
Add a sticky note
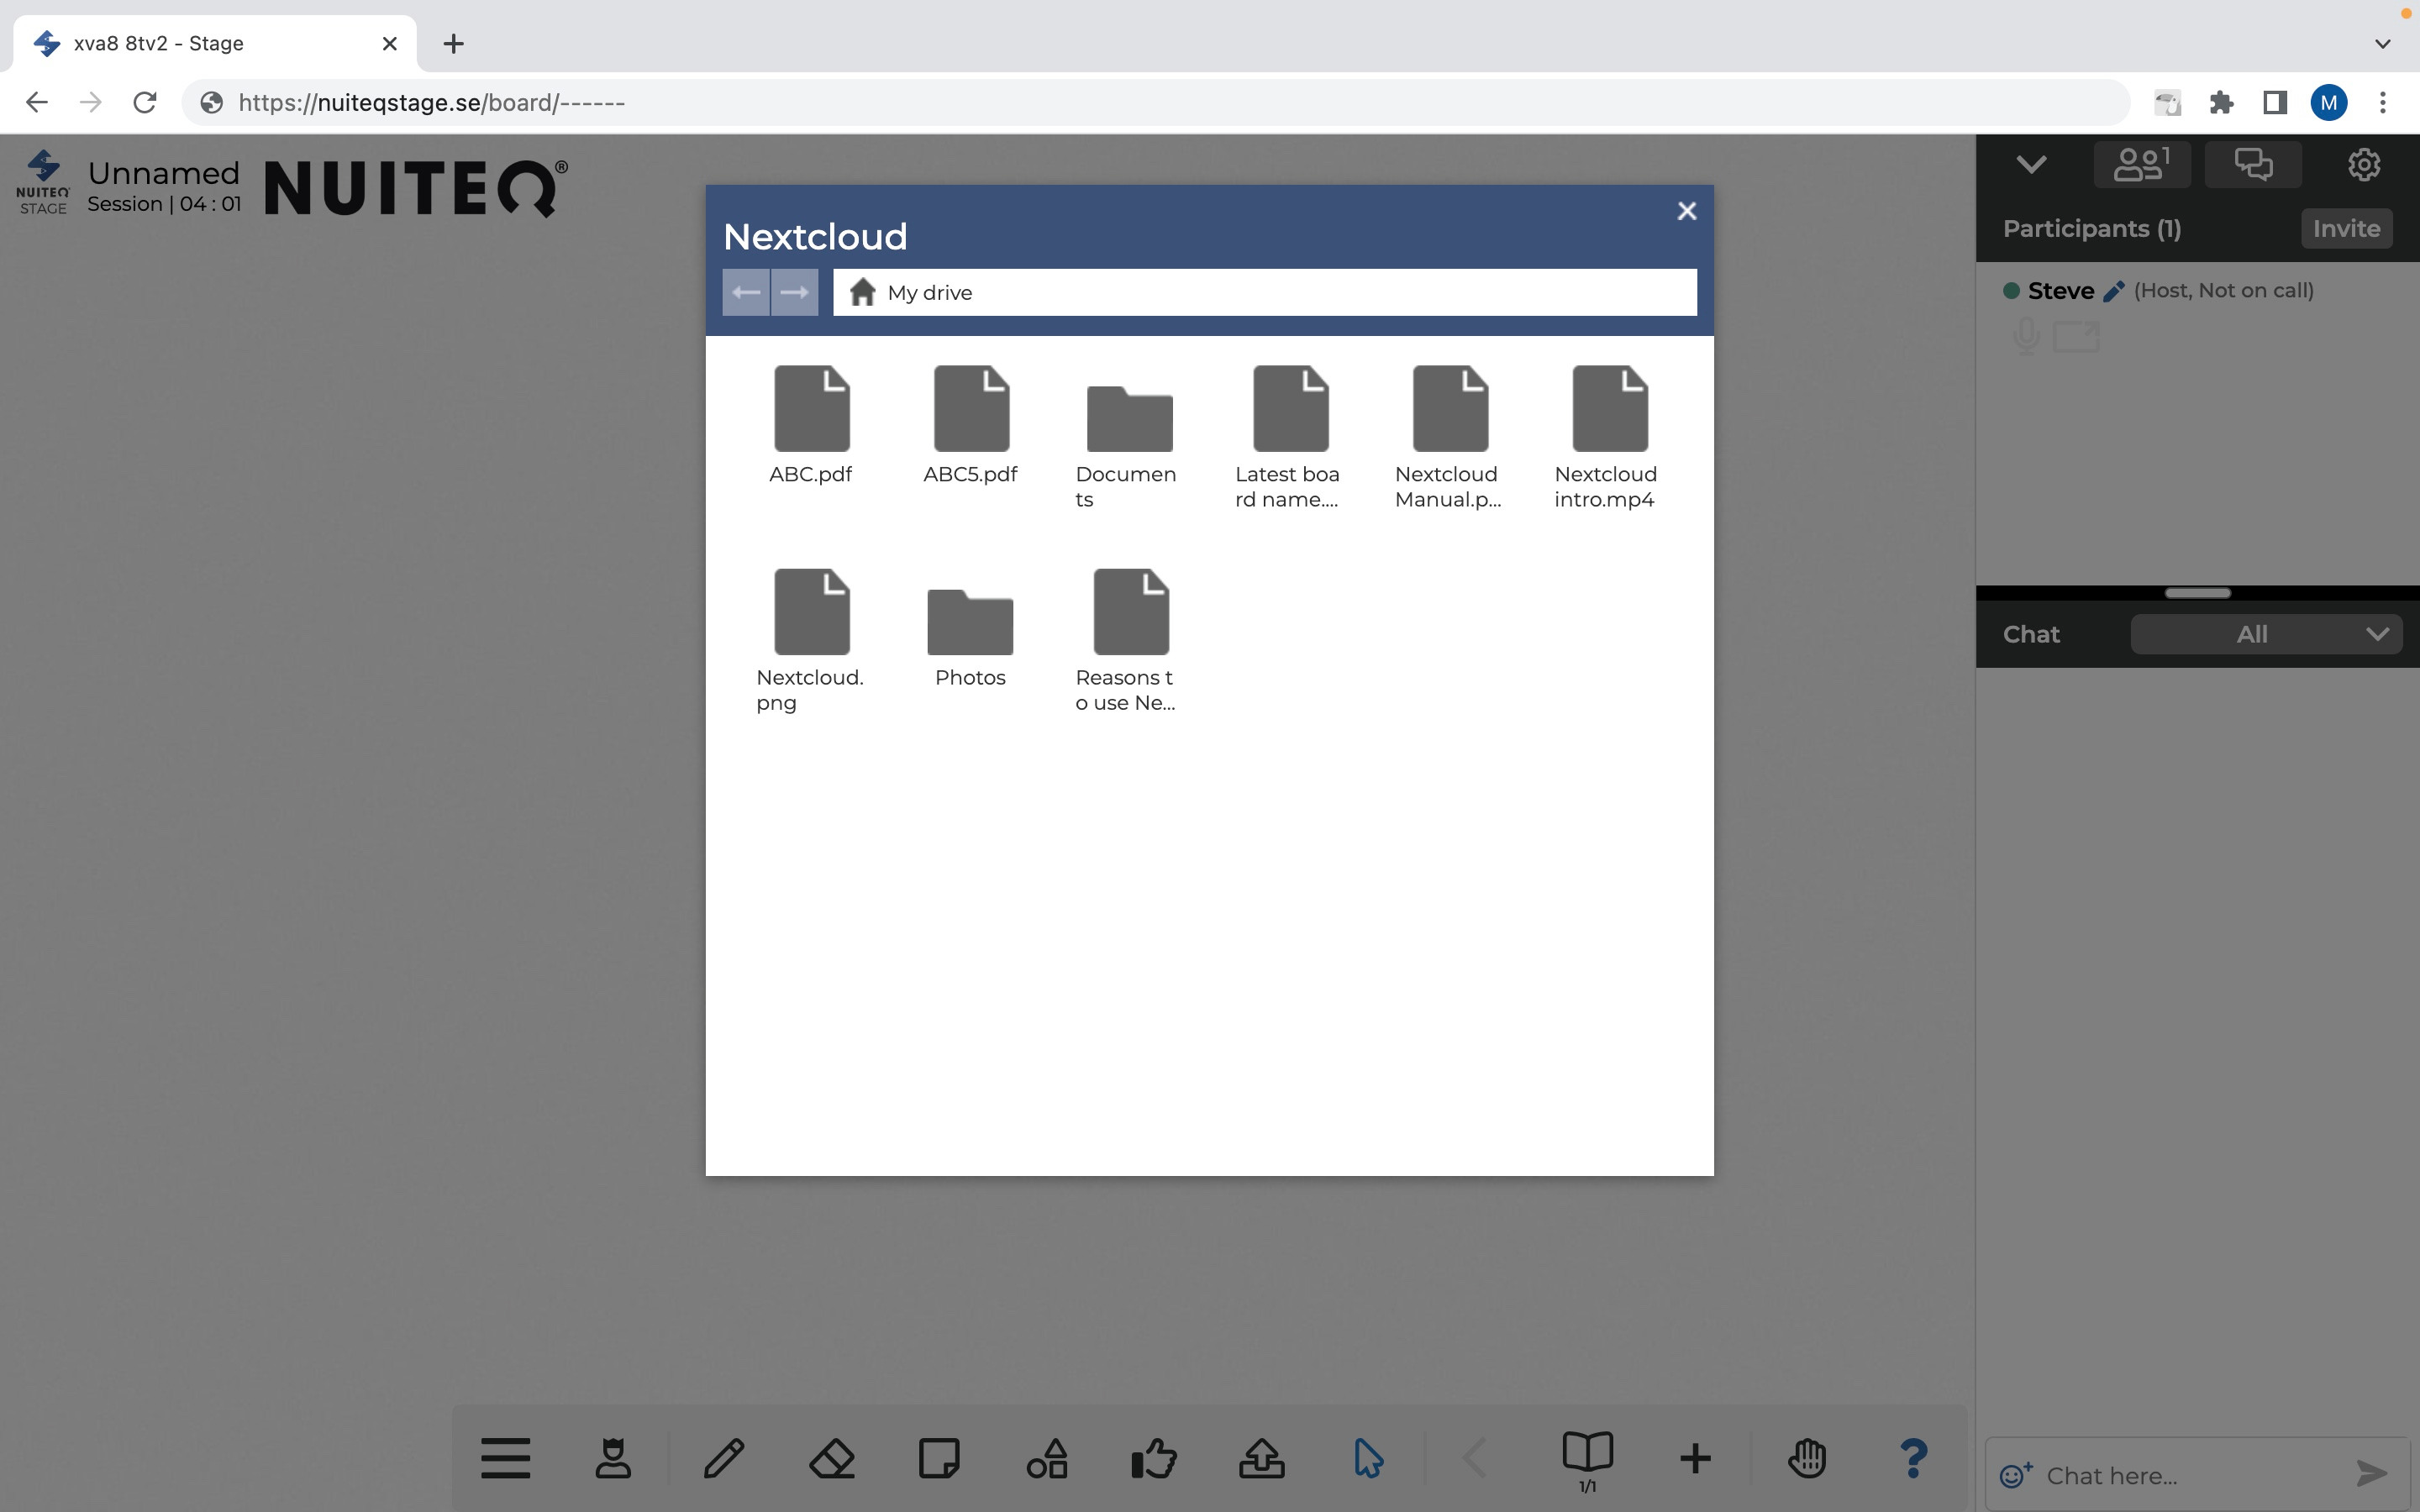(x=939, y=1458)
